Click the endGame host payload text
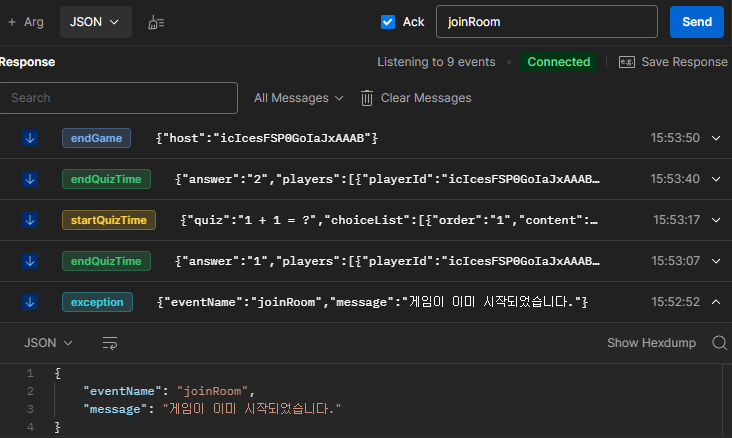Screen dimensions: 732x438 [x=267, y=138]
